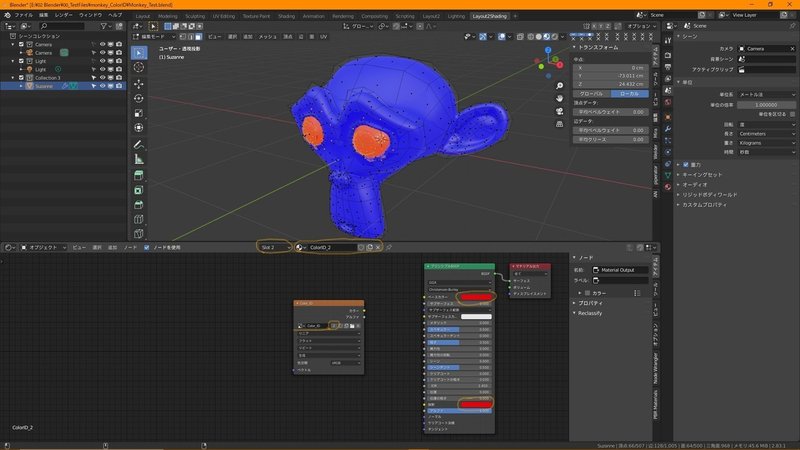Choose the Extrude Region tool
Viewport: 800px width, 450px height.
click(x=139, y=176)
